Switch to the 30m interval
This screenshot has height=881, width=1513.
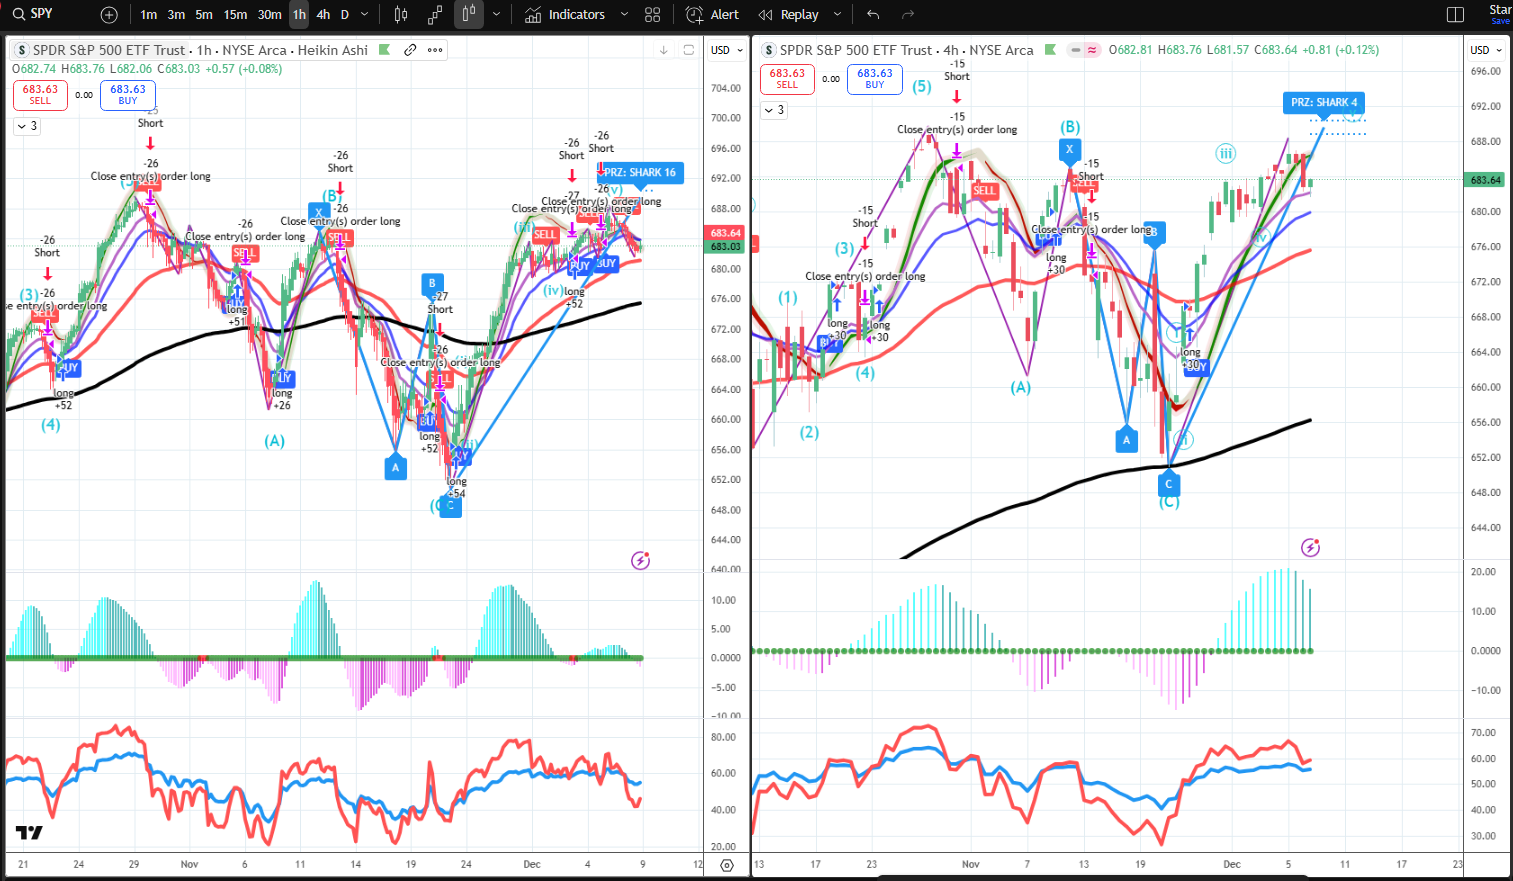coord(270,15)
